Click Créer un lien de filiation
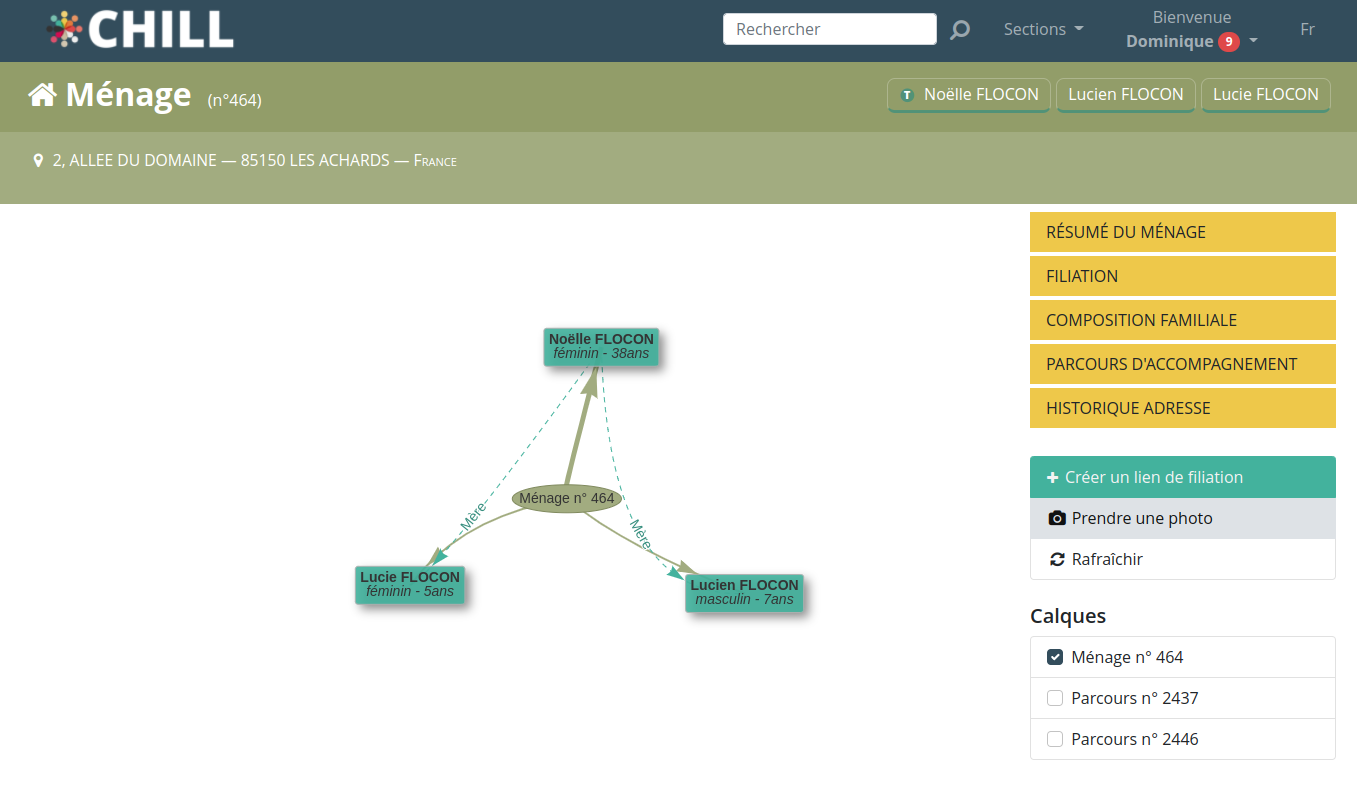 click(1182, 477)
